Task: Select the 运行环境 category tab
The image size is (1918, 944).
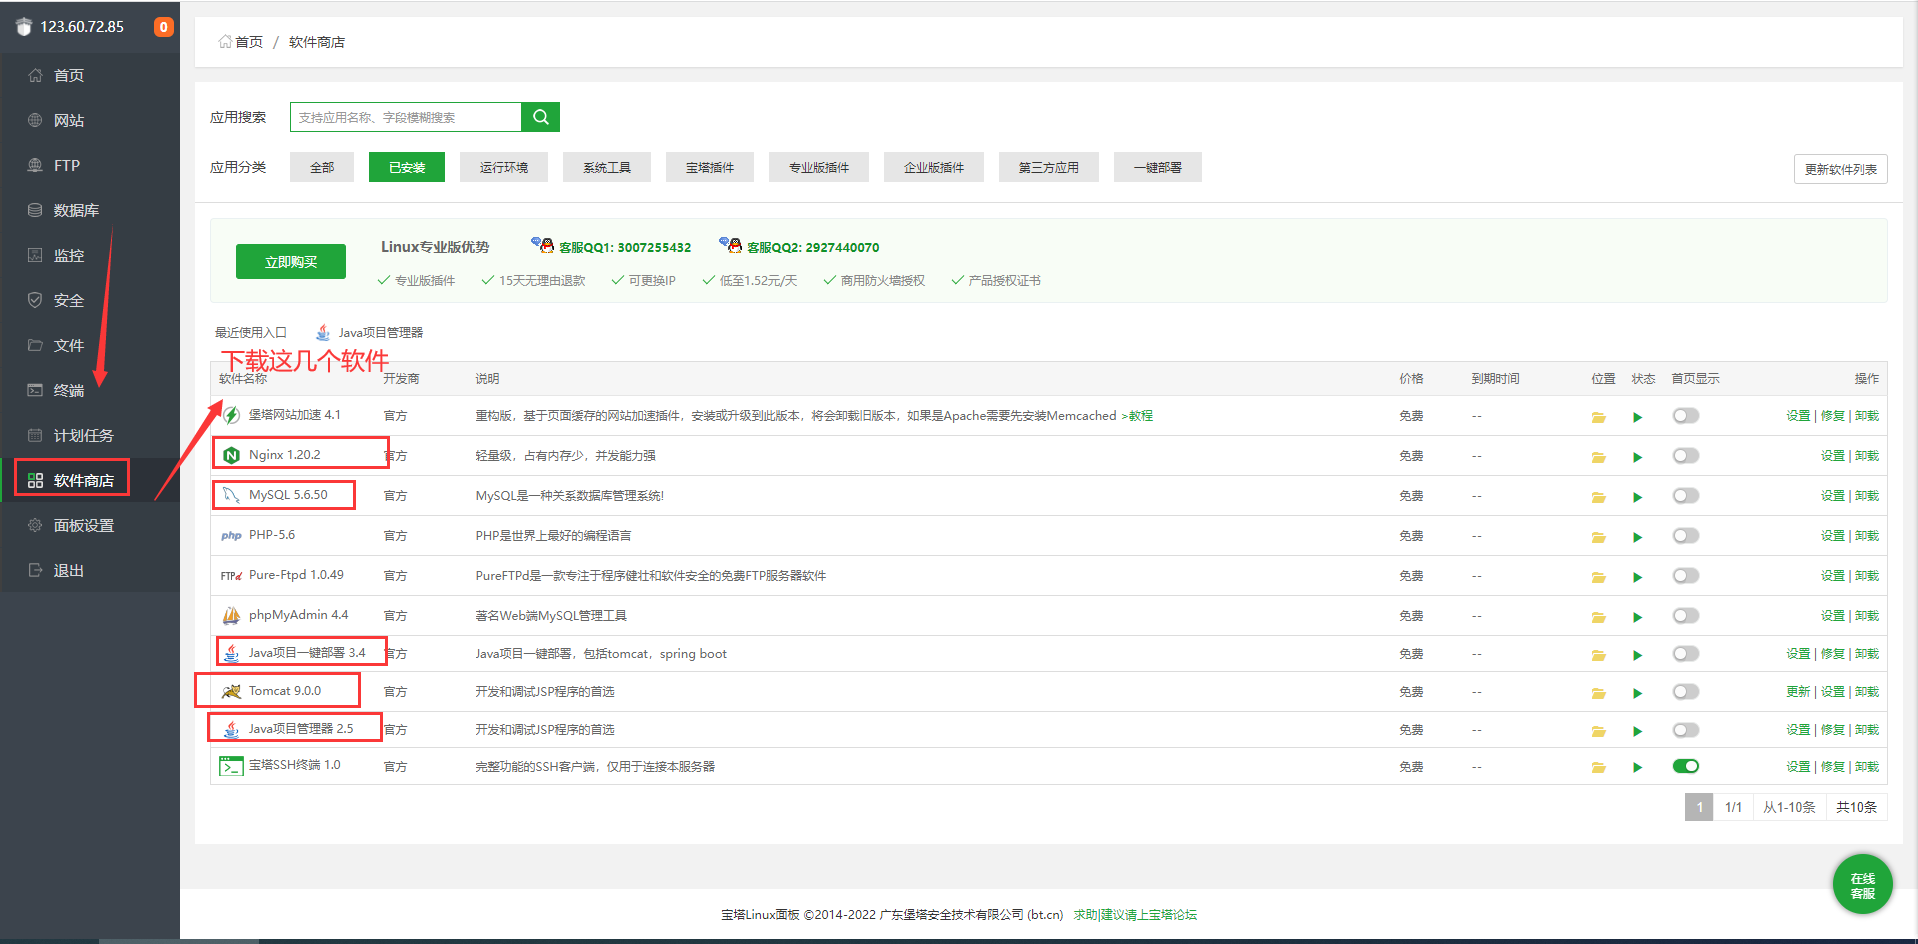Action: pyautogui.click(x=504, y=167)
